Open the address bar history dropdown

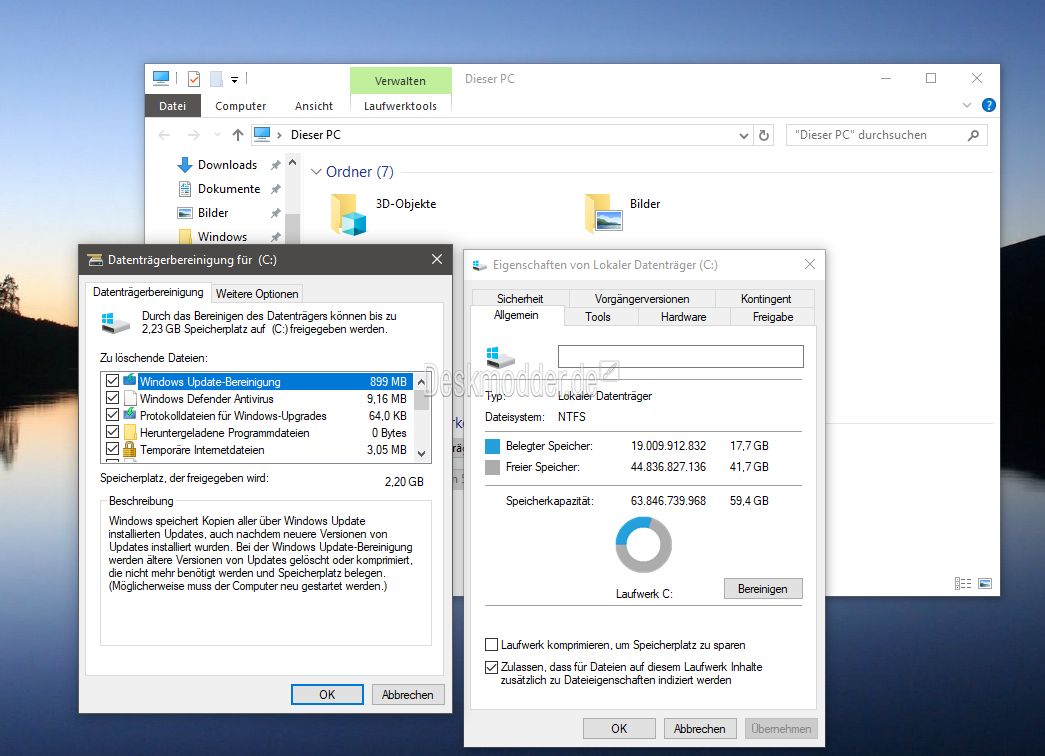744,135
